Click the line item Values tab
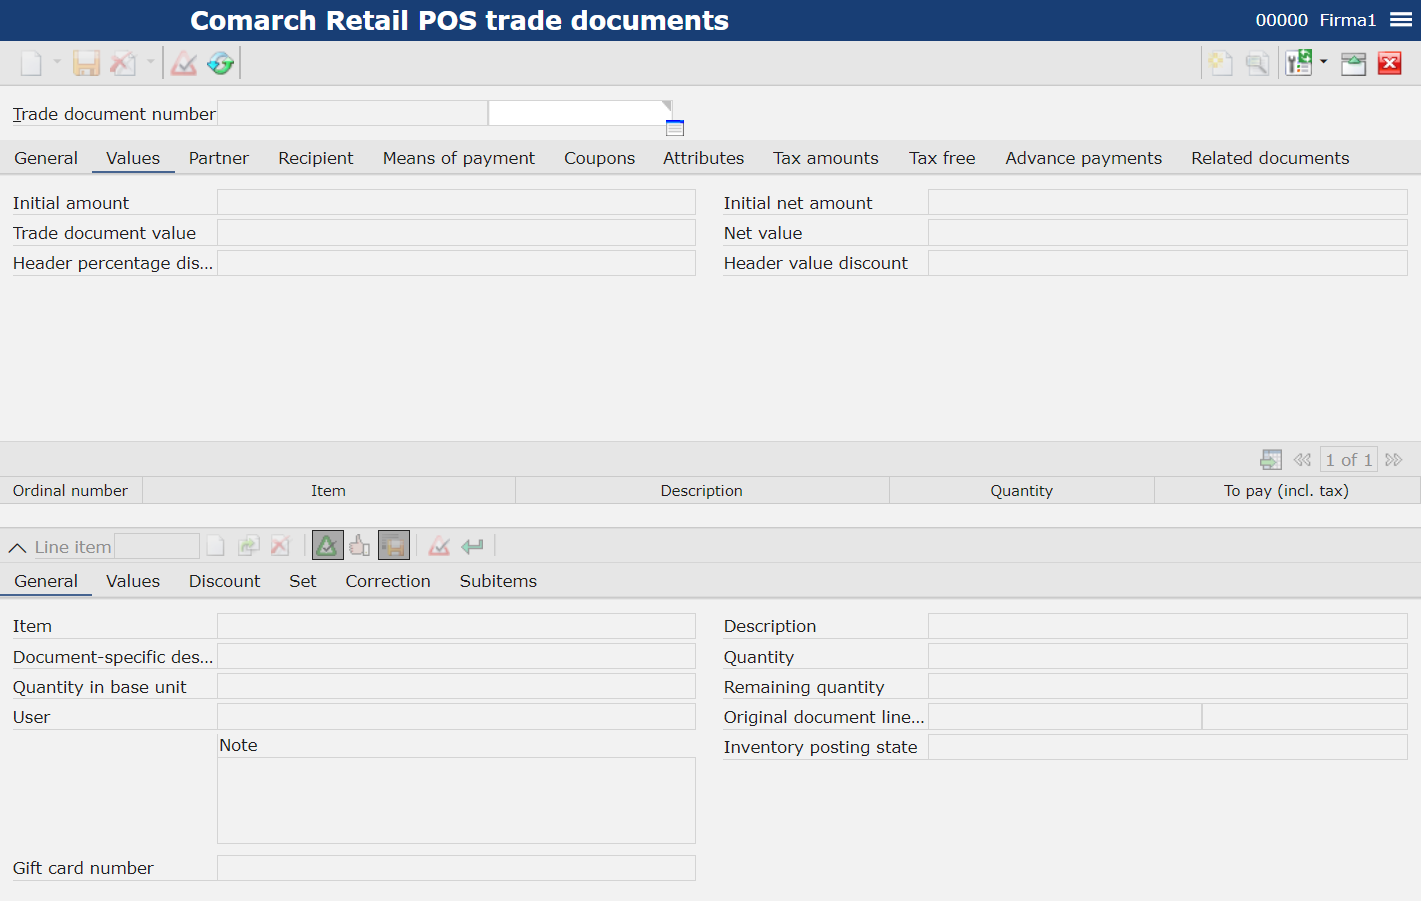The height and width of the screenshot is (901, 1421). coord(133,581)
